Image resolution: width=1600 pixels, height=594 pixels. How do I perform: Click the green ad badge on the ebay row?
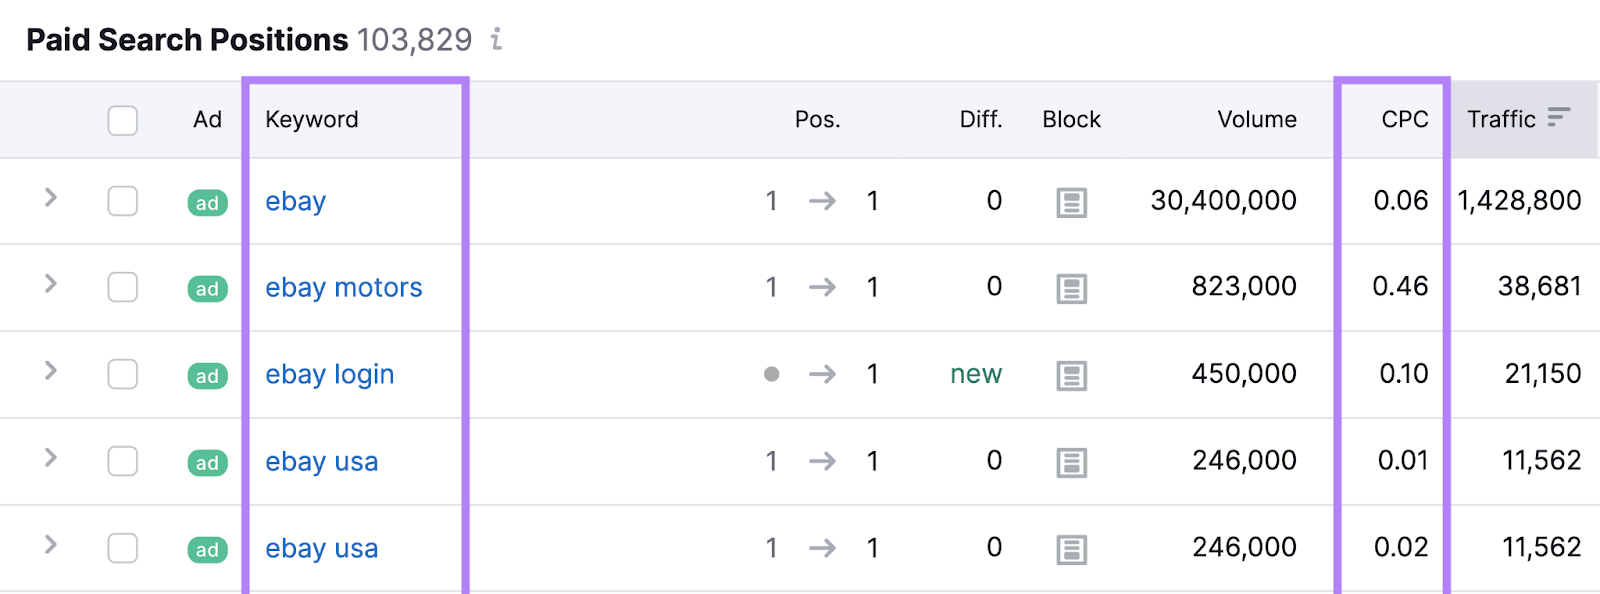coord(207,201)
